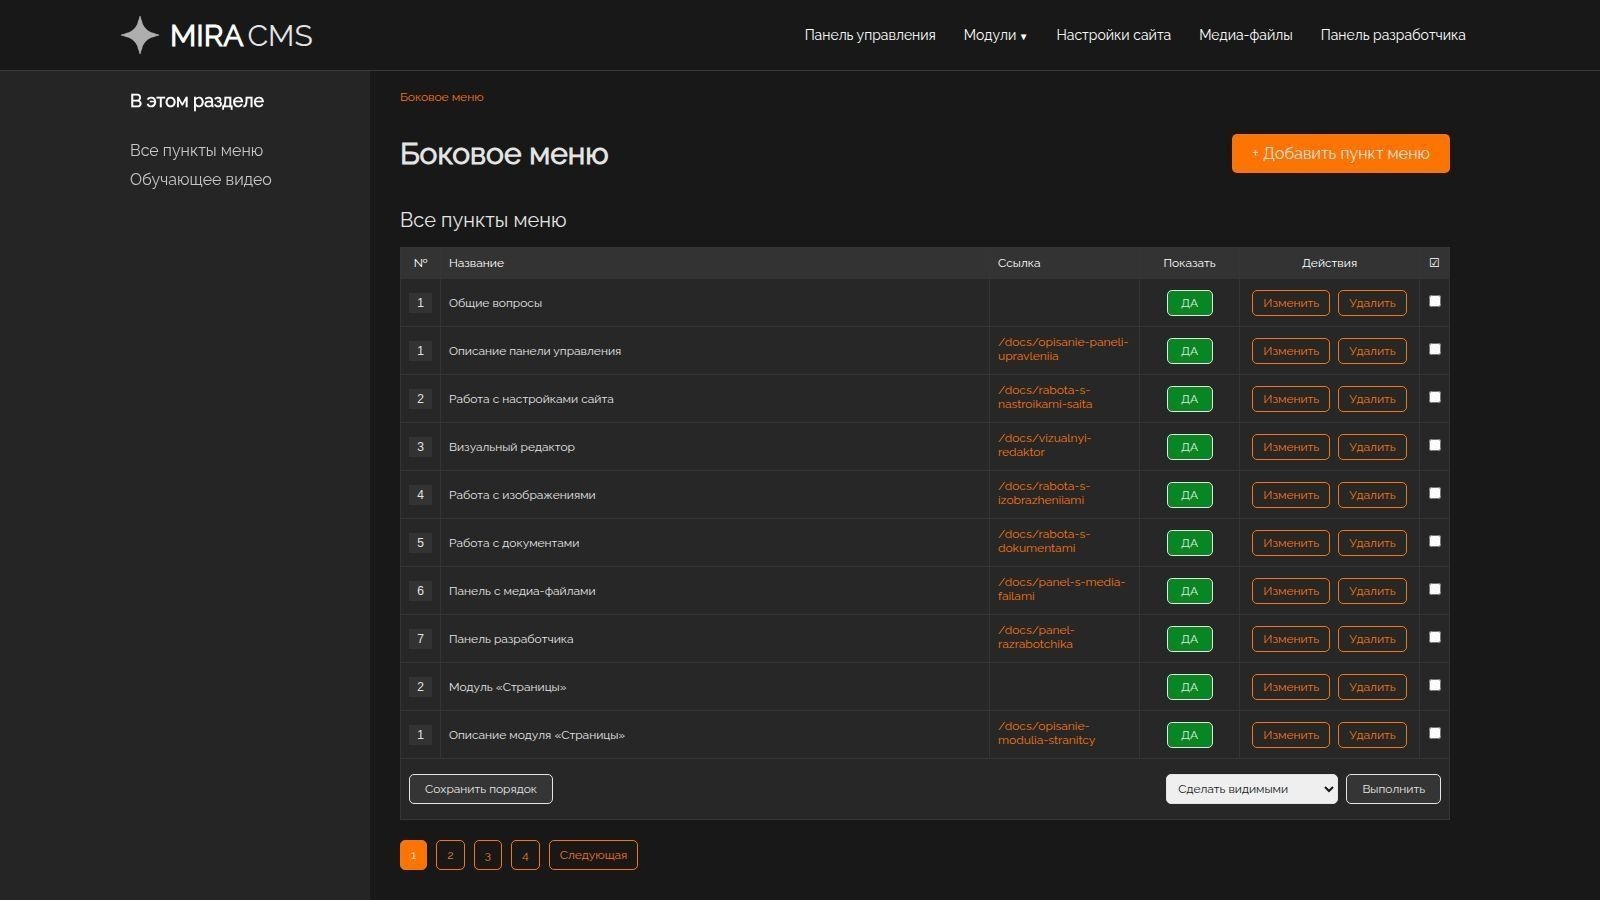
Task: Open the /docs/vizualnyi-redaktor link
Action: 1044,445
